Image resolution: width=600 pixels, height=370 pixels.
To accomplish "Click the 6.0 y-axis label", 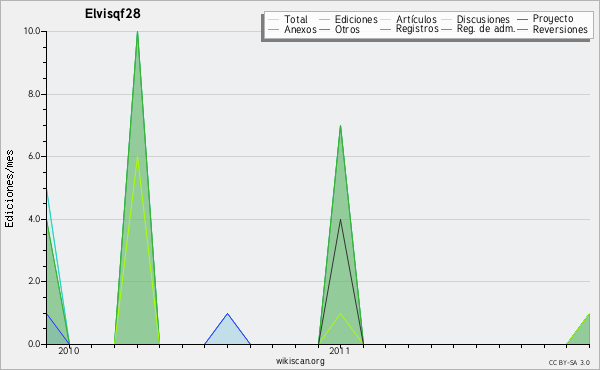I will coord(34,156).
